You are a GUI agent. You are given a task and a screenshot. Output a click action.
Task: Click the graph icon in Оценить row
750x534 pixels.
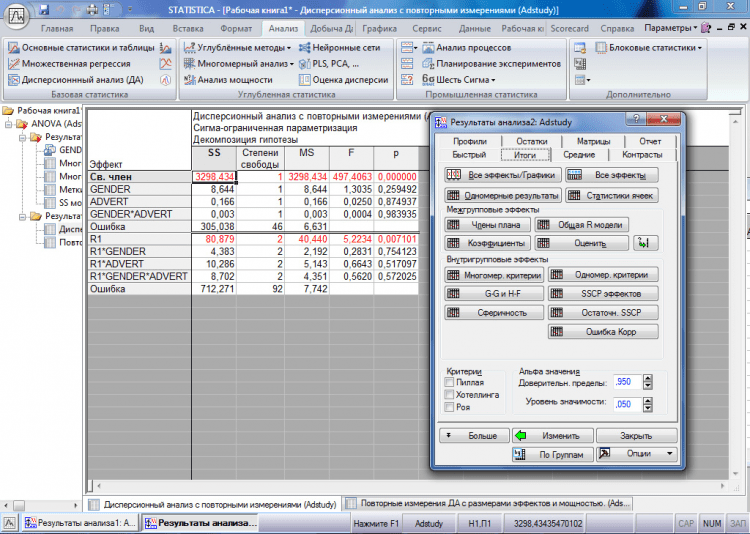[x=645, y=243]
